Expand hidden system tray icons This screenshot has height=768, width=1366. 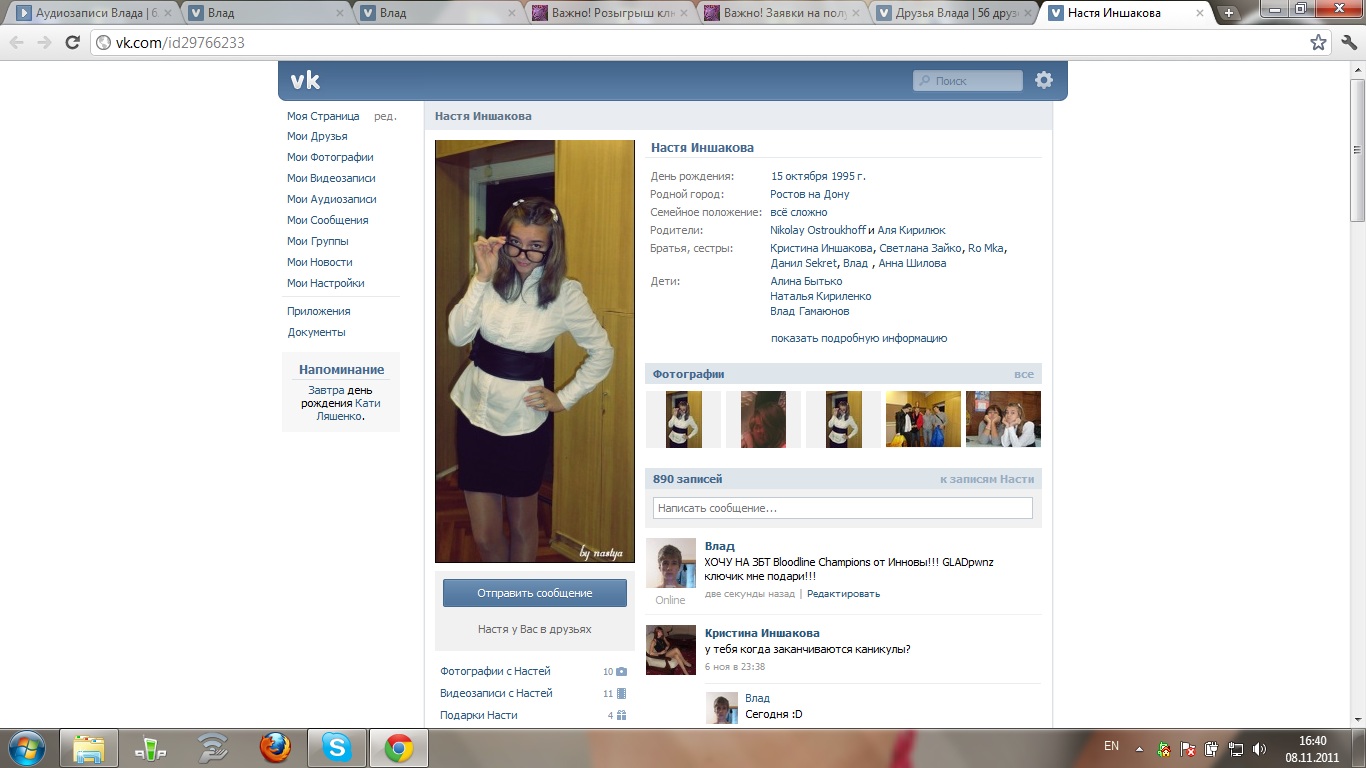tap(1139, 748)
